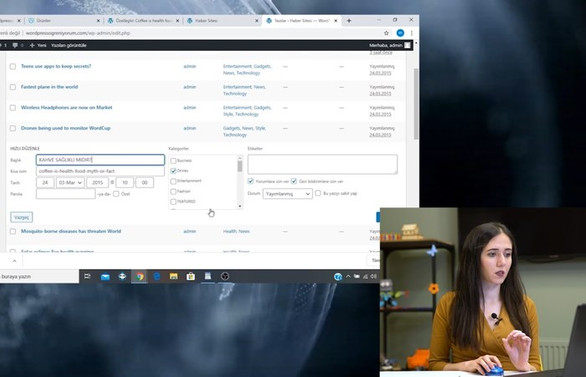Switch to Chrome on the taskbar
Image resolution: width=586 pixels, height=377 pixels.
coord(139,276)
